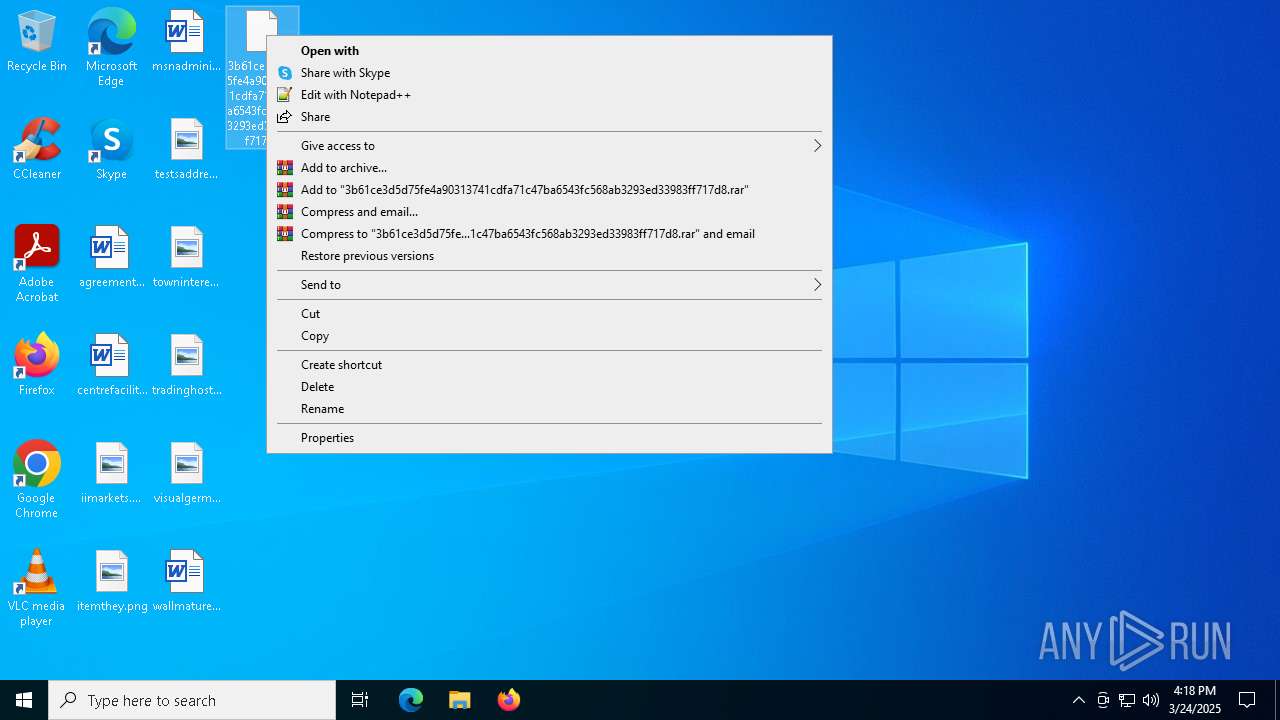Select the visualgerm image file icon
1280x720 pixels.
(186, 474)
